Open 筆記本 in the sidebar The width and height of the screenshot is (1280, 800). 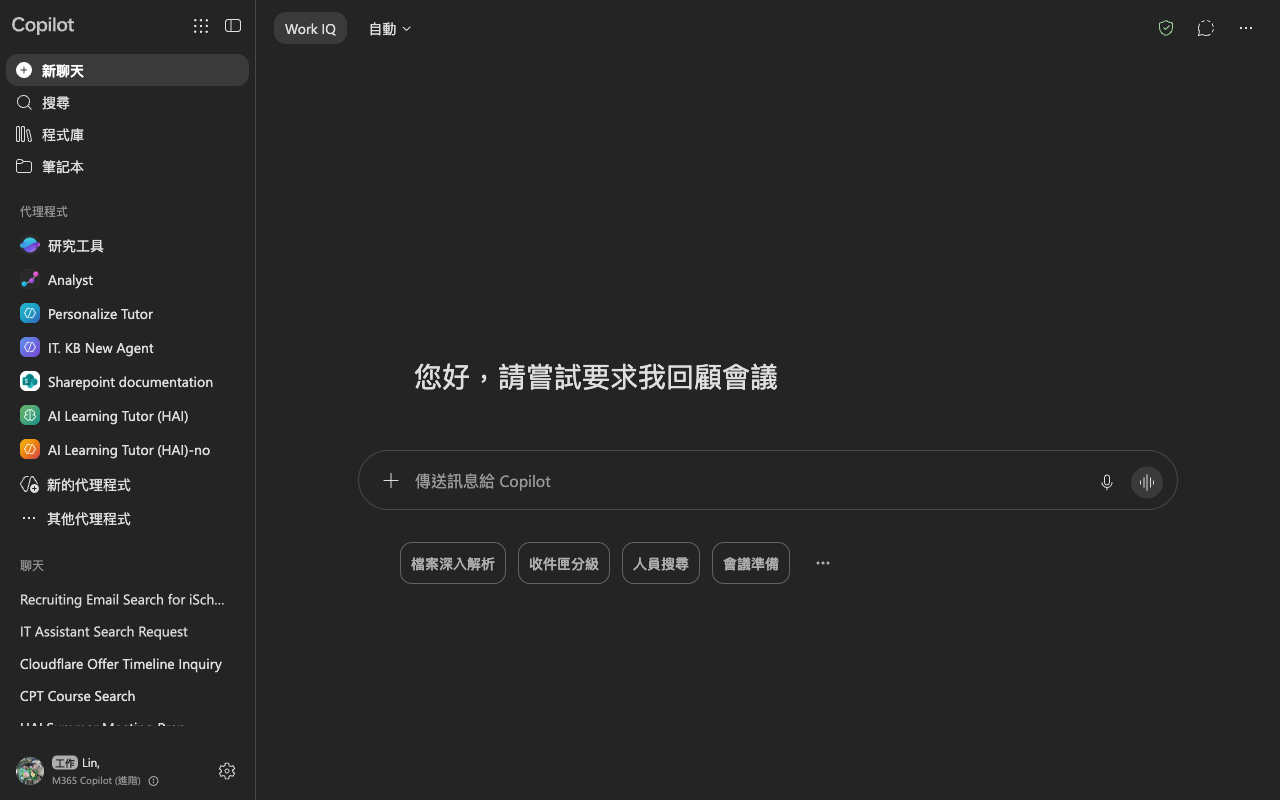point(127,166)
